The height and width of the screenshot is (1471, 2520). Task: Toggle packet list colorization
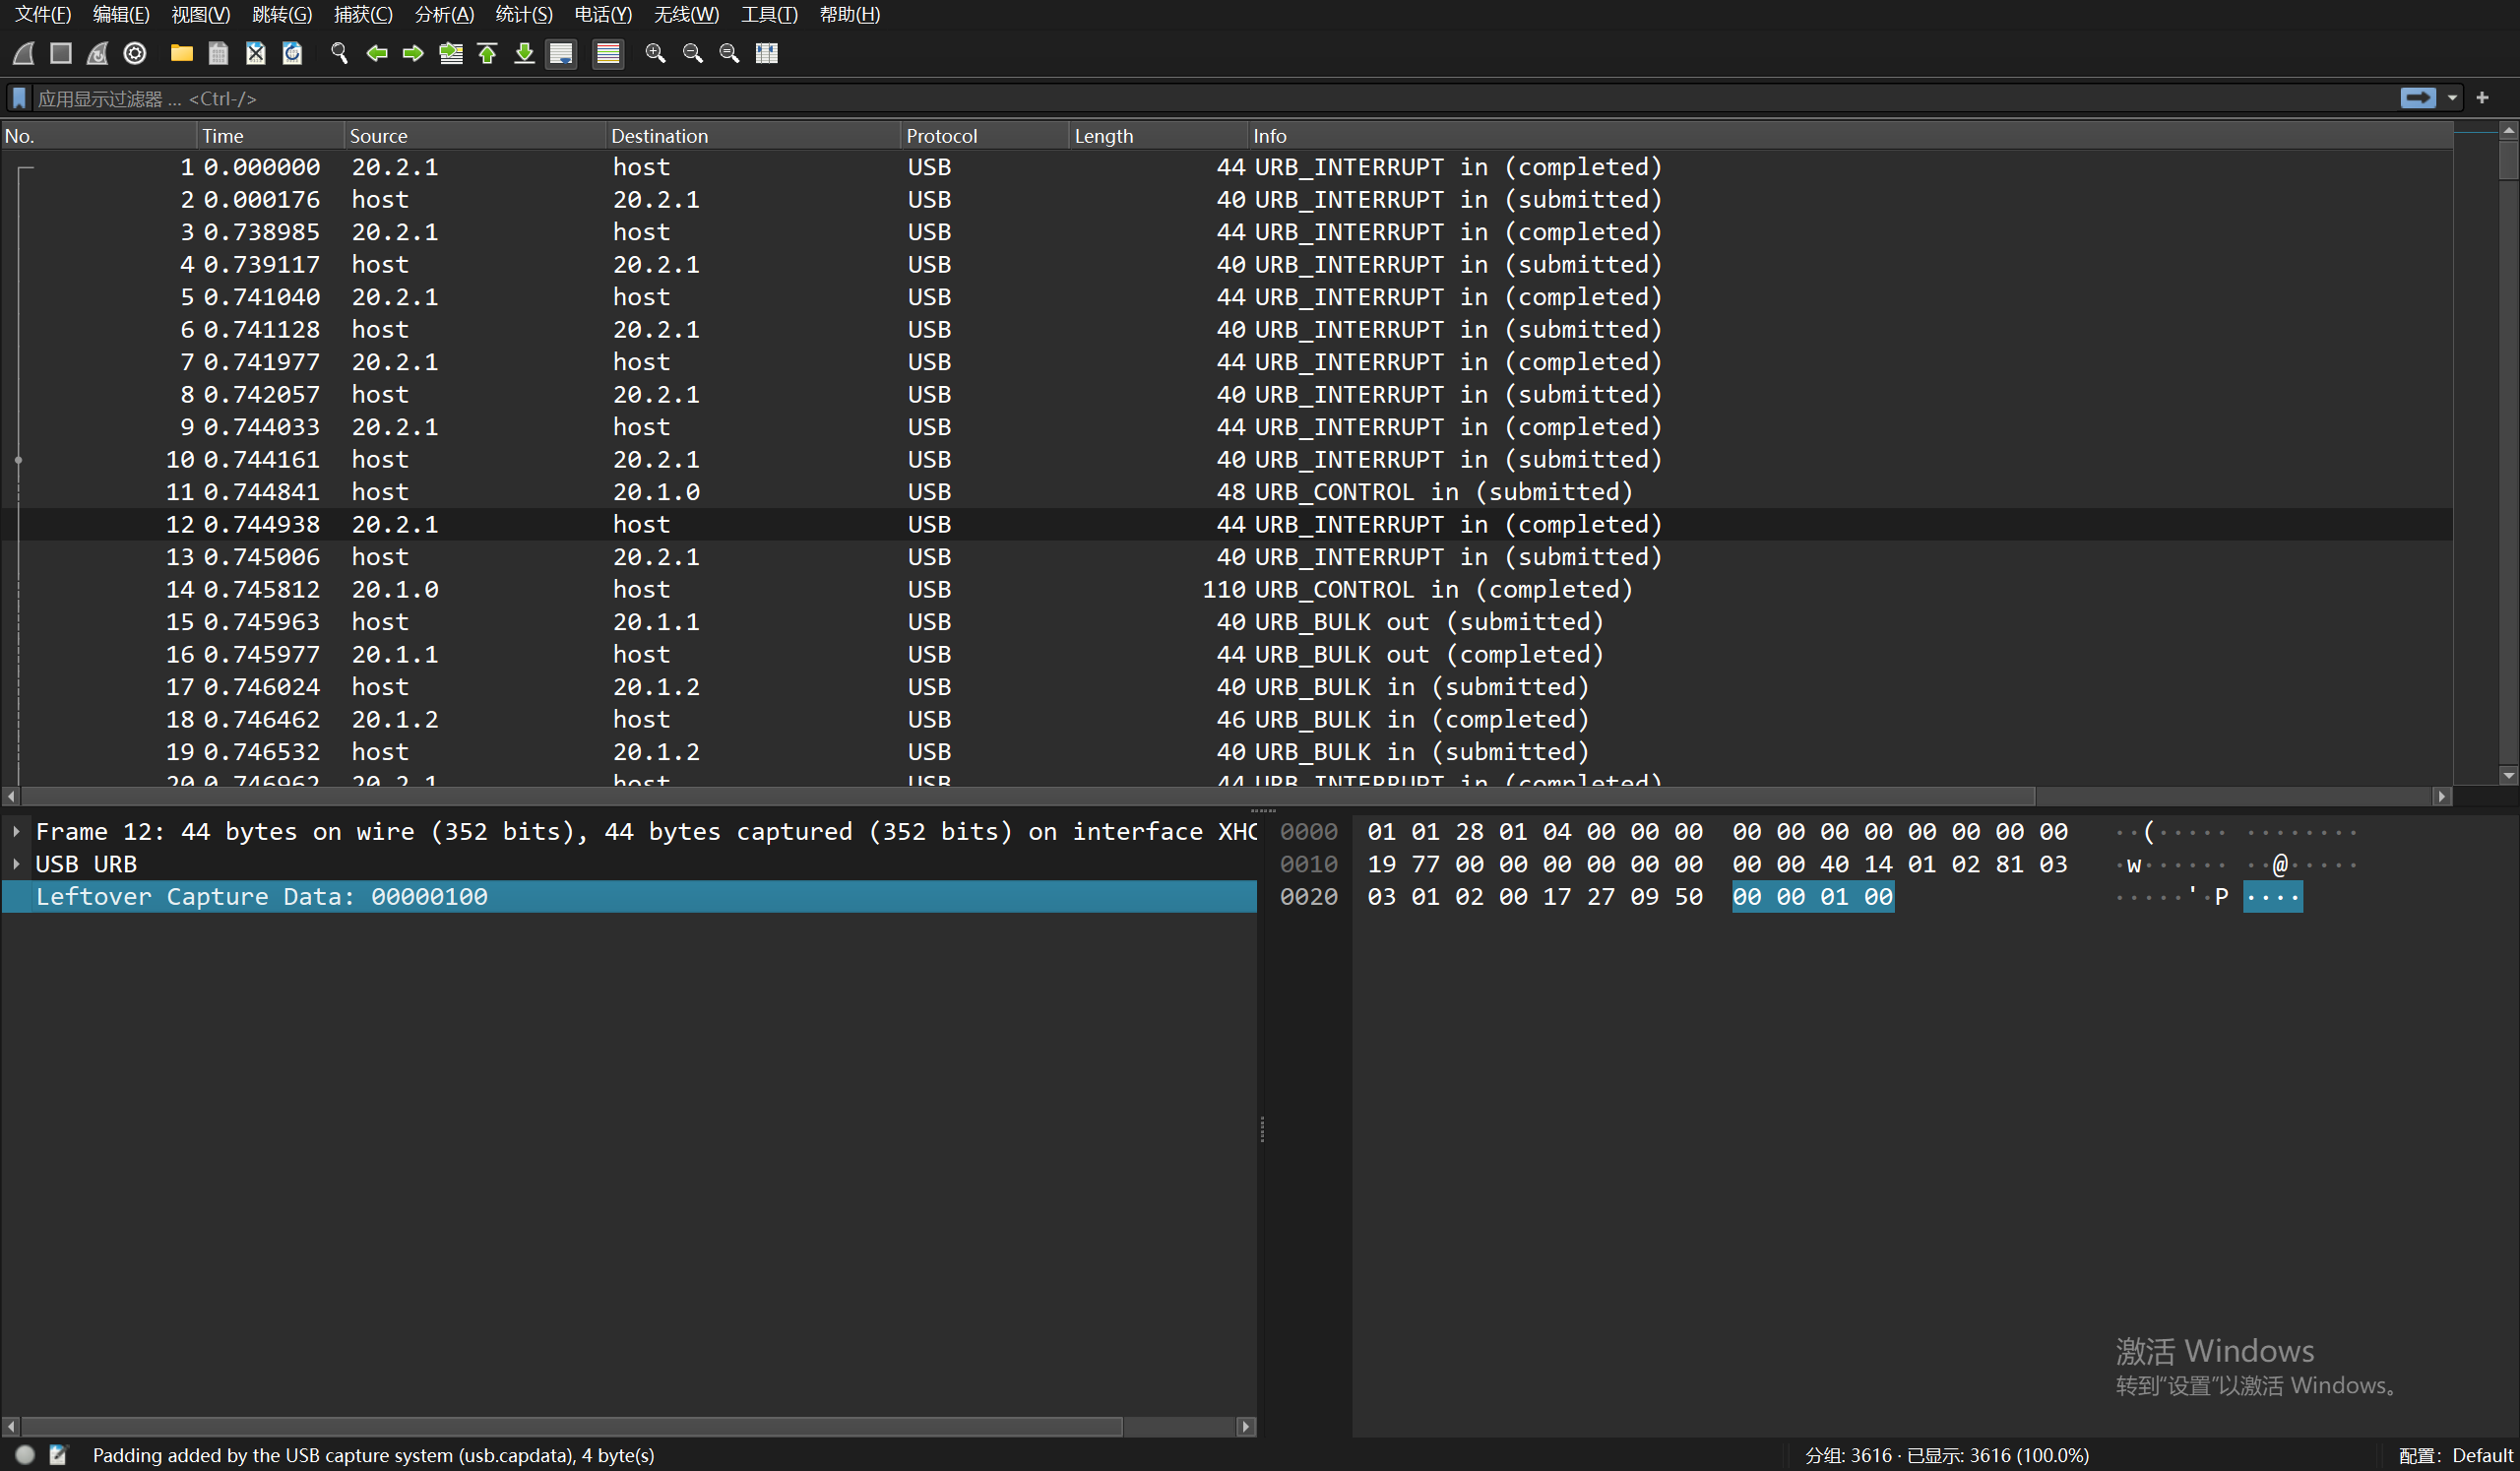pyautogui.click(x=607, y=53)
